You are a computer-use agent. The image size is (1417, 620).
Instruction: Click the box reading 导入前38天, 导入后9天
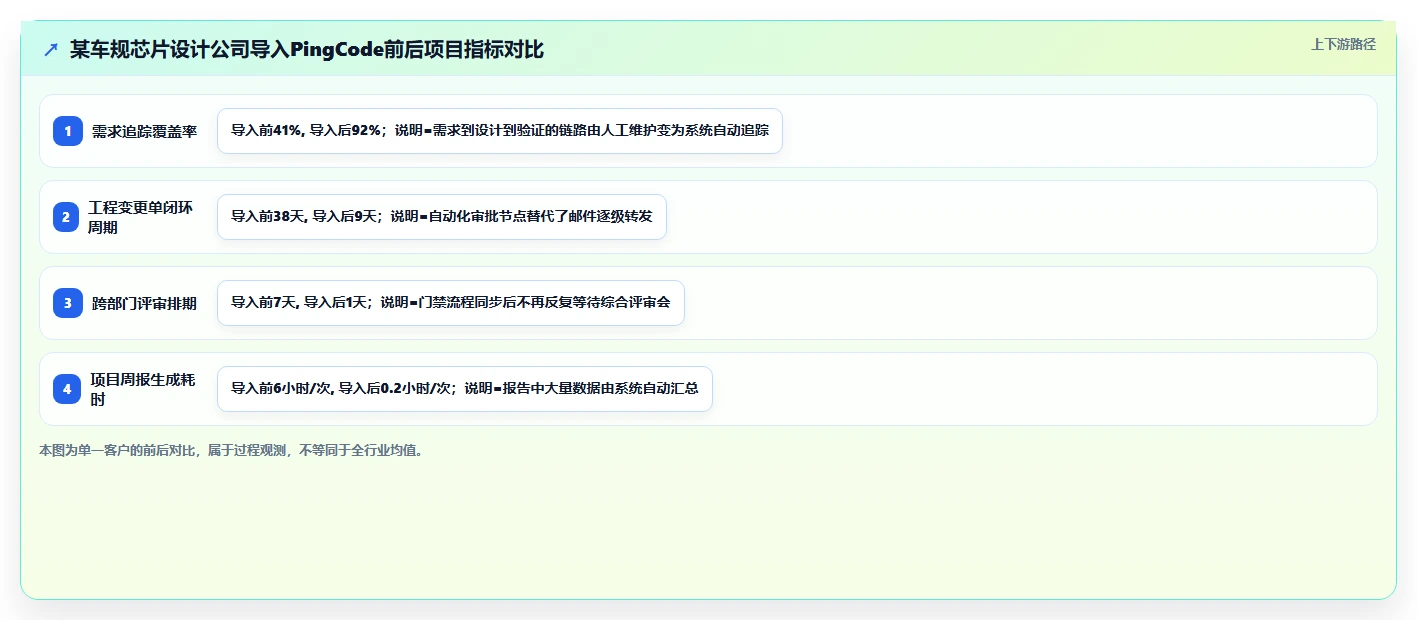(442, 217)
